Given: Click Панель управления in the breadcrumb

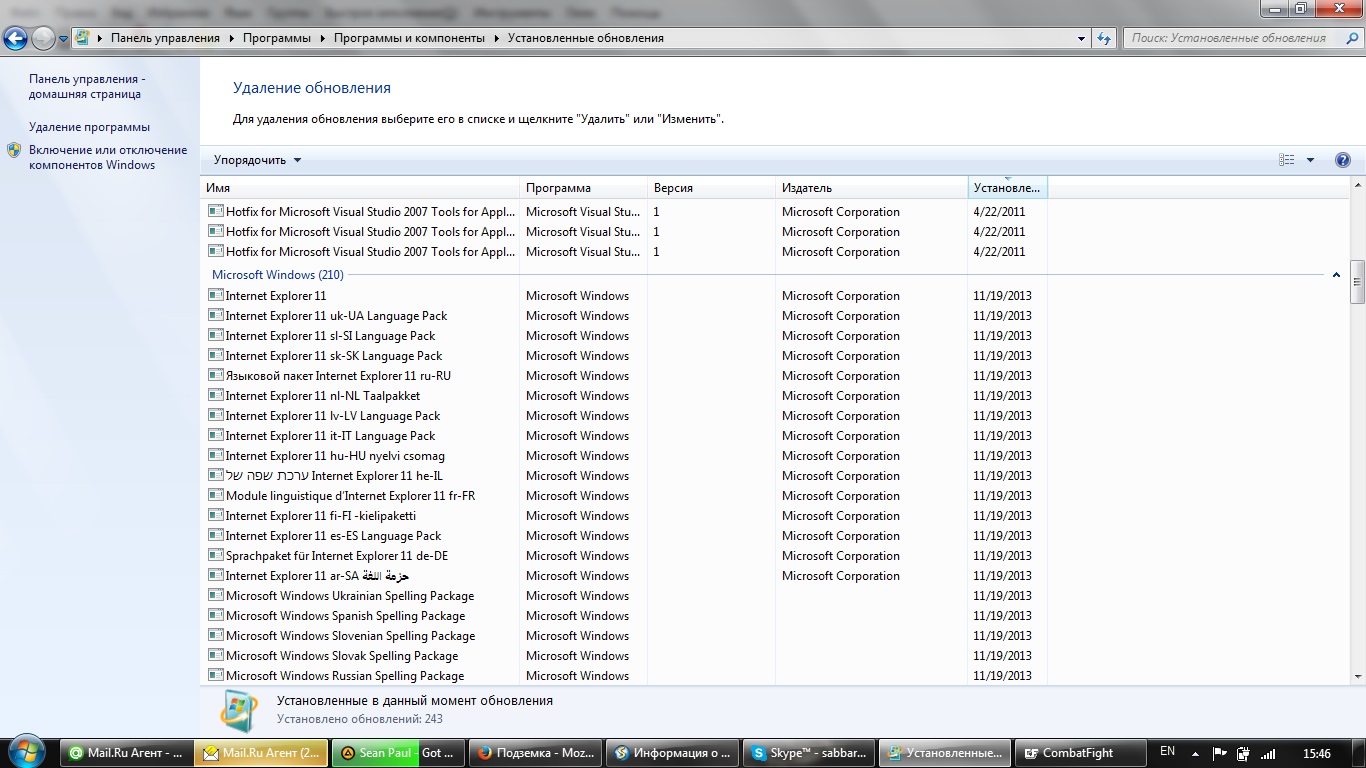Looking at the screenshot, I should [165, 38].
